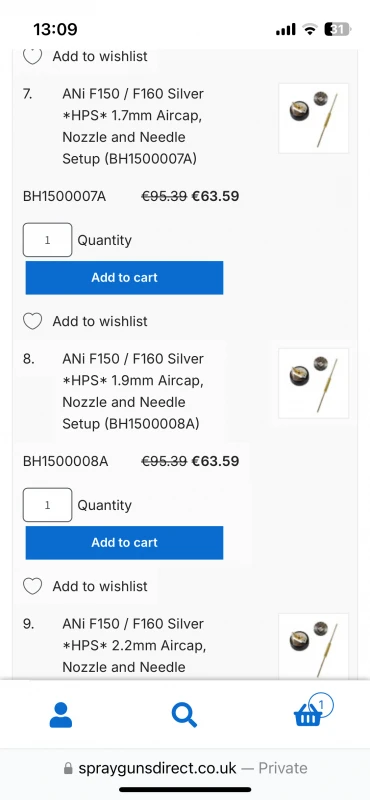Tap heart icon below item 7
370x800 pixels.
coord(33,321)
